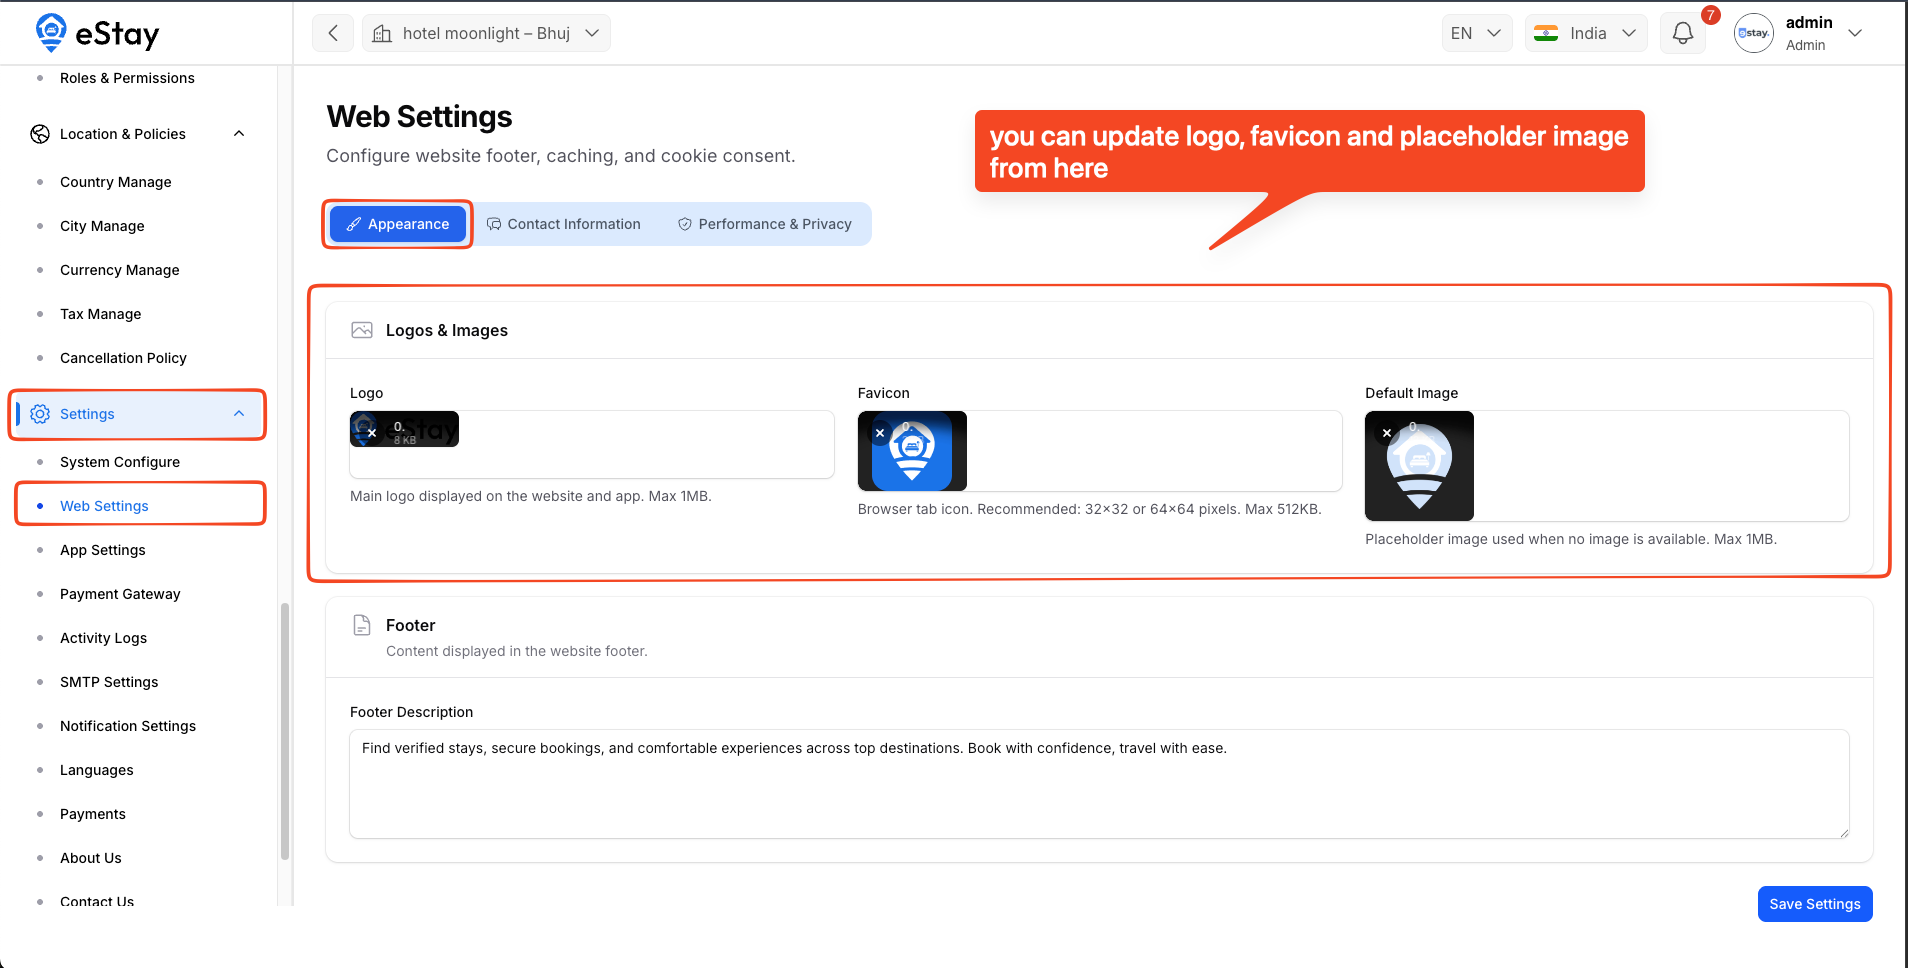
Task: Switch to the Performance & Privacy tab
Action: pyautogui.click(x=765, y=224)
